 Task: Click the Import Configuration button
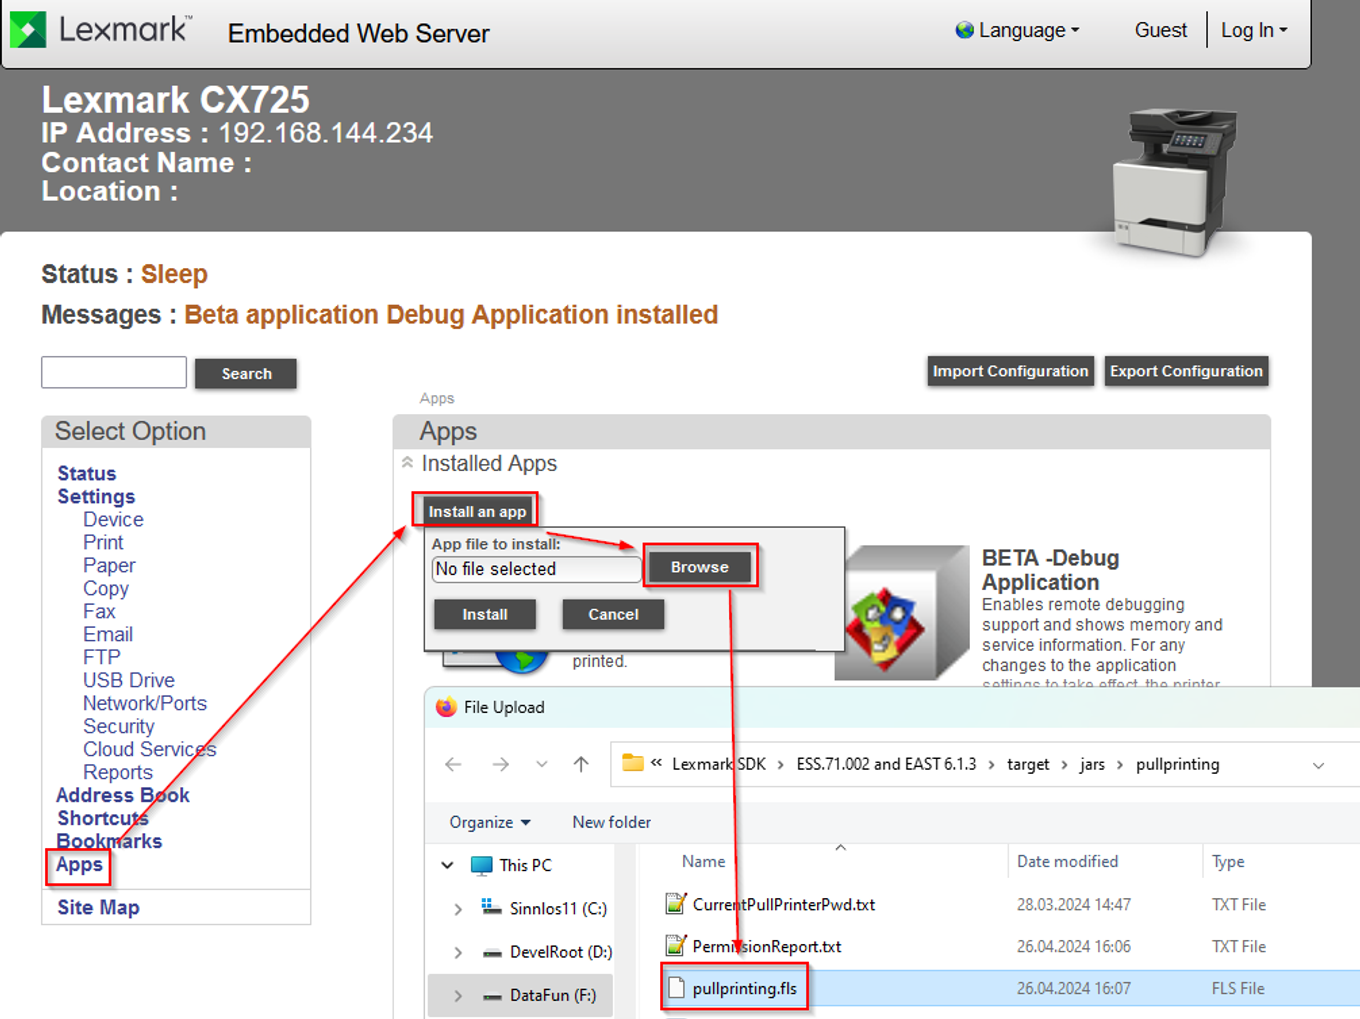(1010, 371)
